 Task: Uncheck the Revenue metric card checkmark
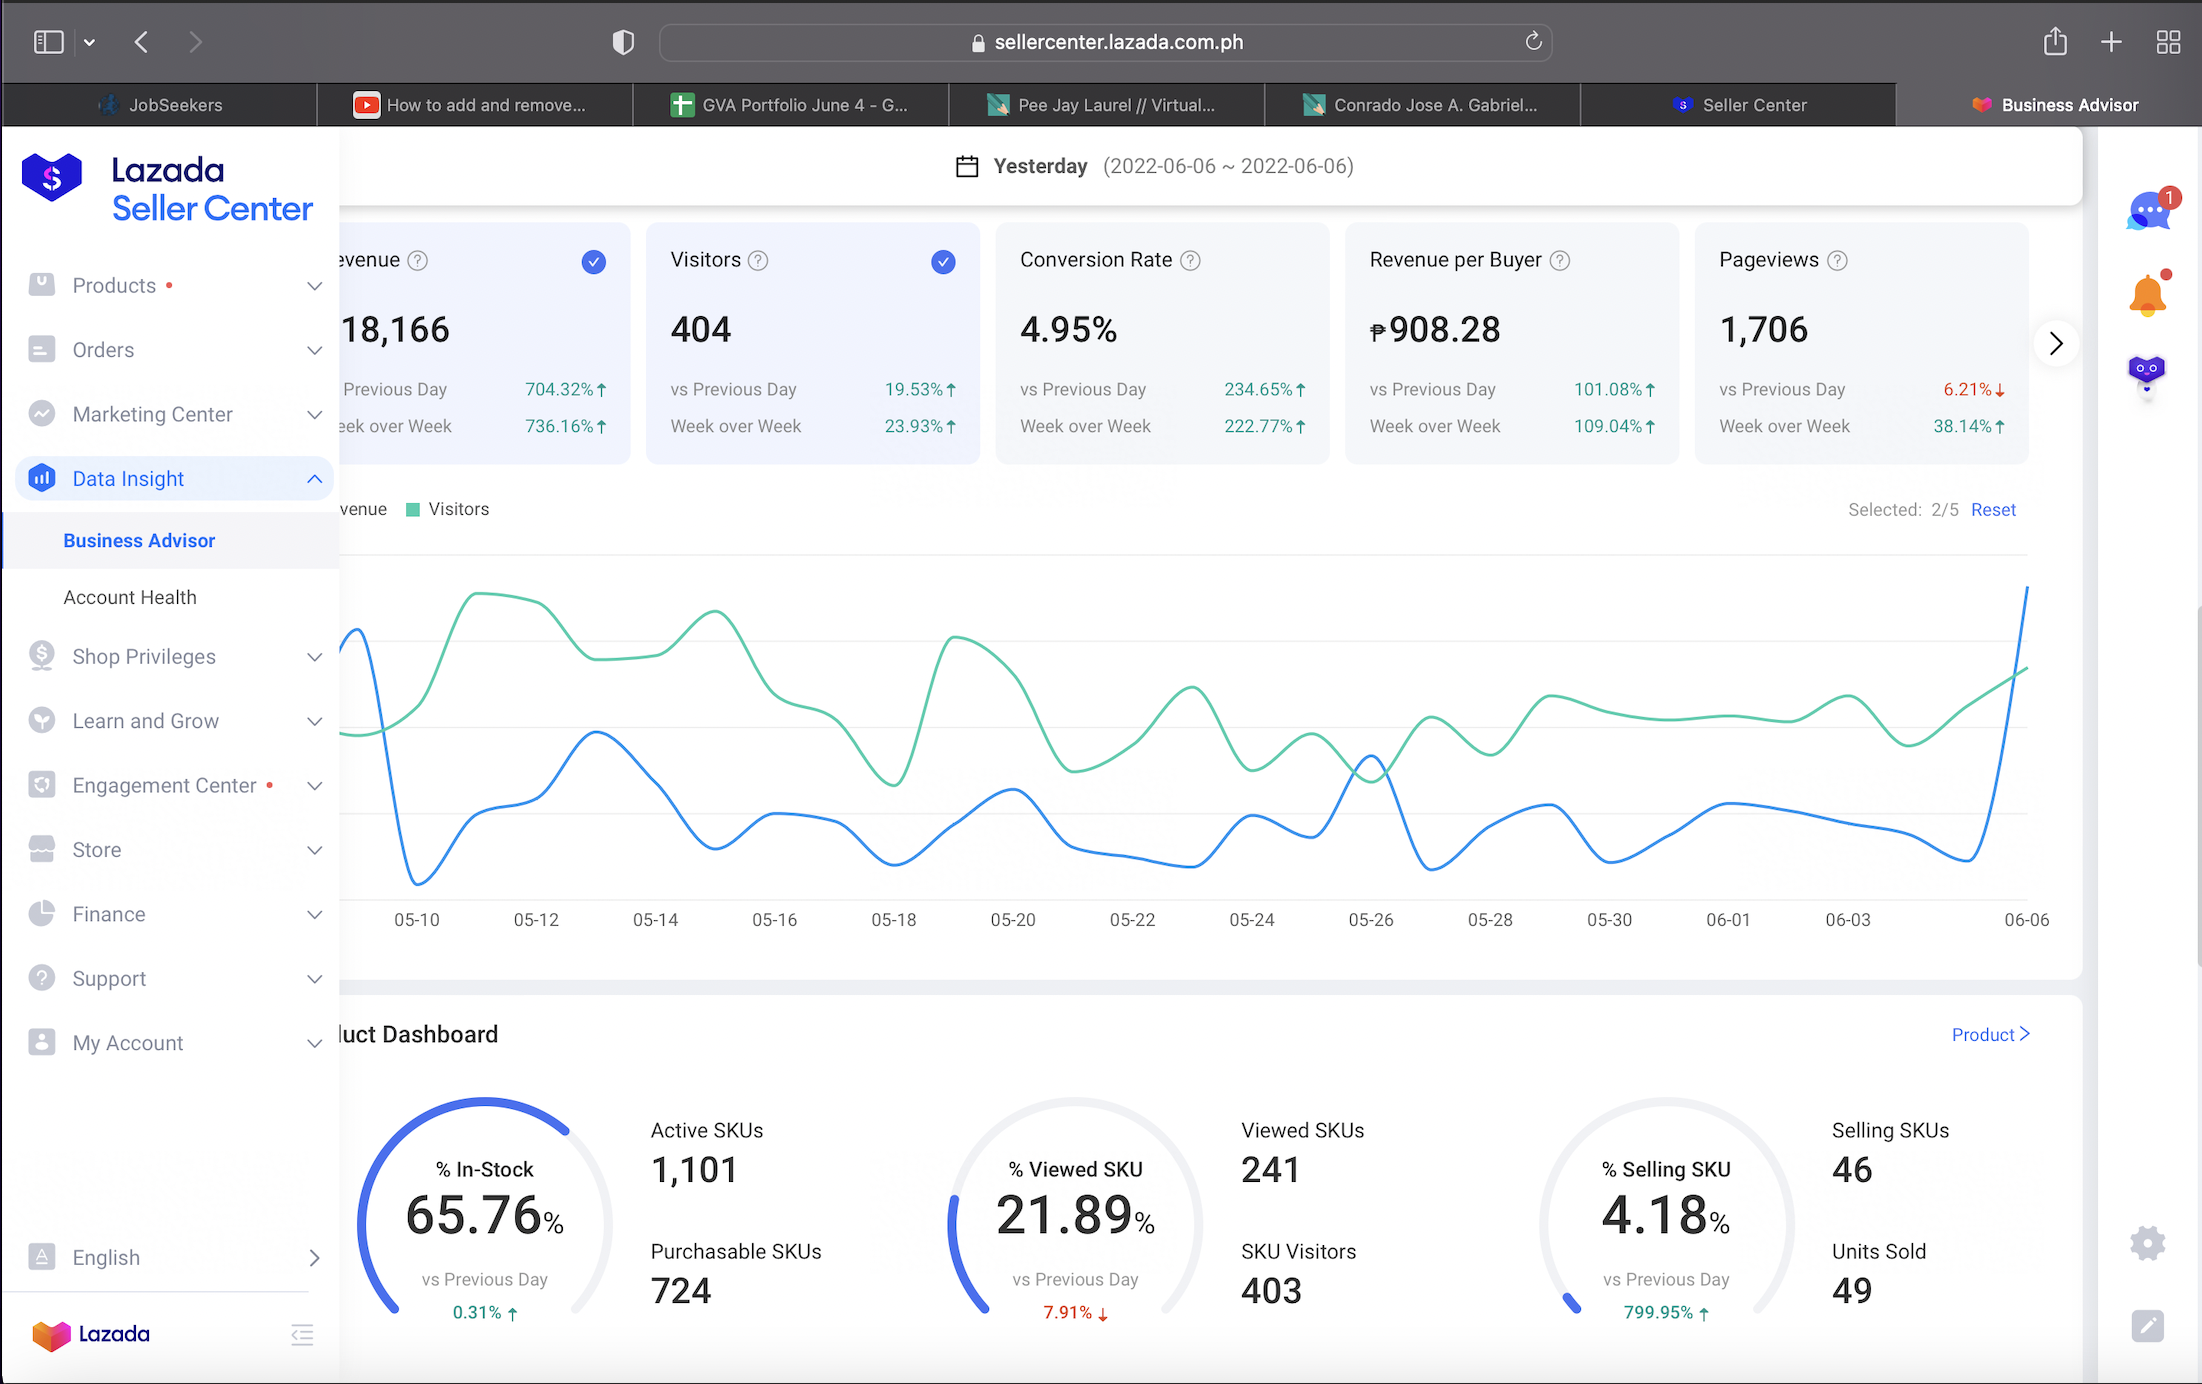coord(593,262)
